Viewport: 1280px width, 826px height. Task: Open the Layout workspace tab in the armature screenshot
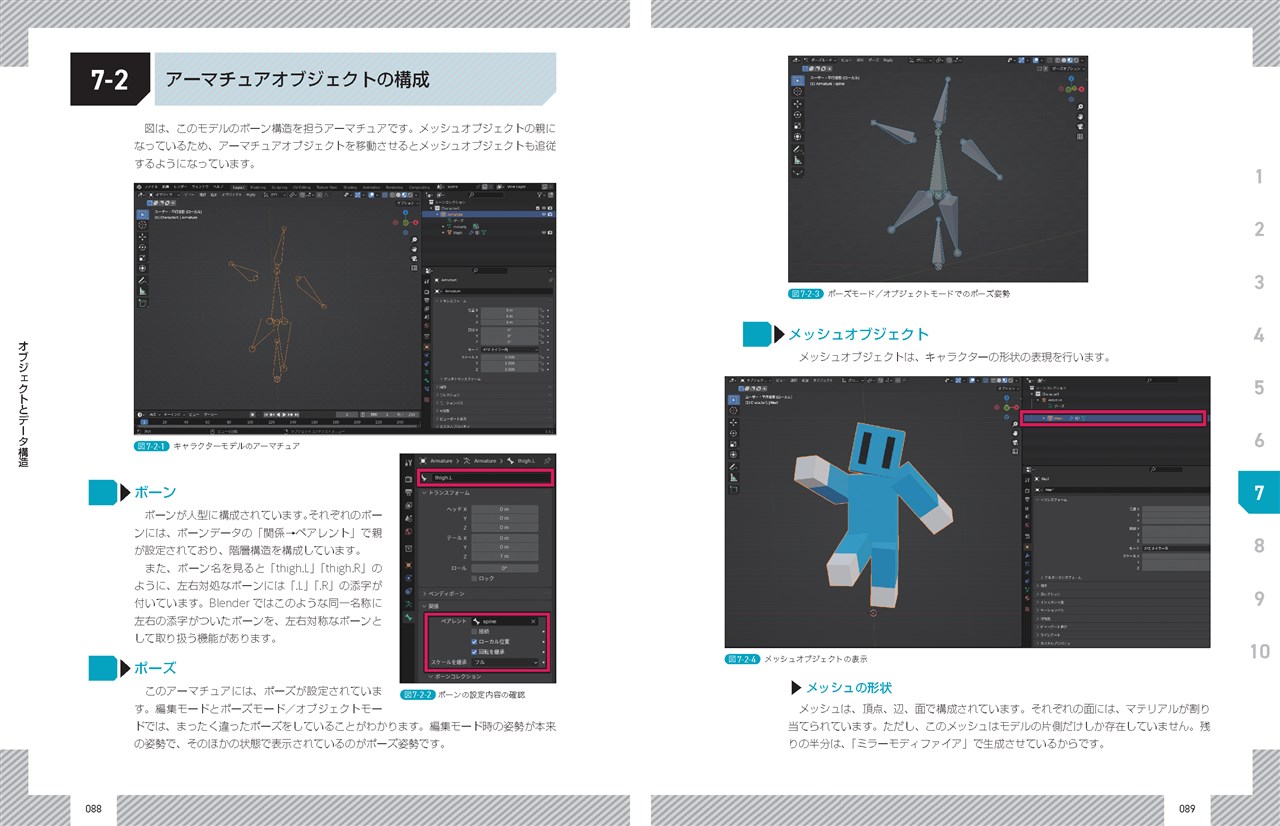coord(238,187)
